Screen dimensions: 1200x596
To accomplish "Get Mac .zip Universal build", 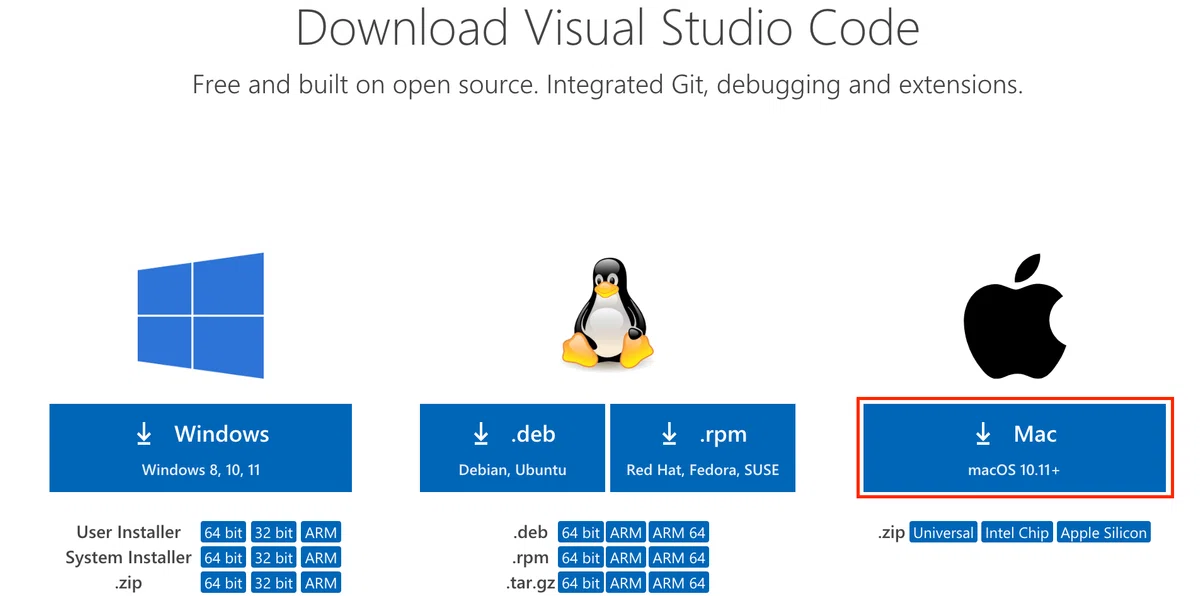I will click(943, 532).
